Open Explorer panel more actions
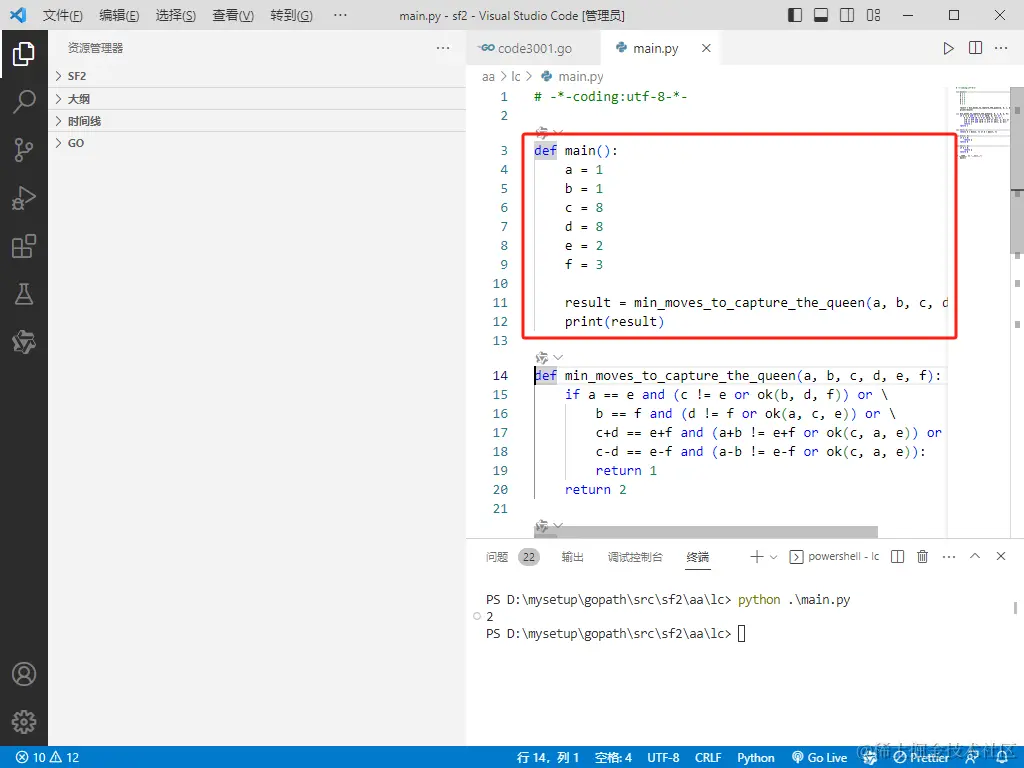This screenshot has height=768, width=1024. point(443,48)
